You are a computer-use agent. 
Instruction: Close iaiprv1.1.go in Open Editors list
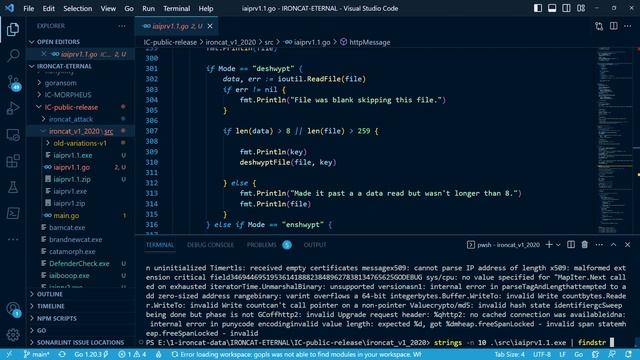pyautogui.click(x=44, y=54)
